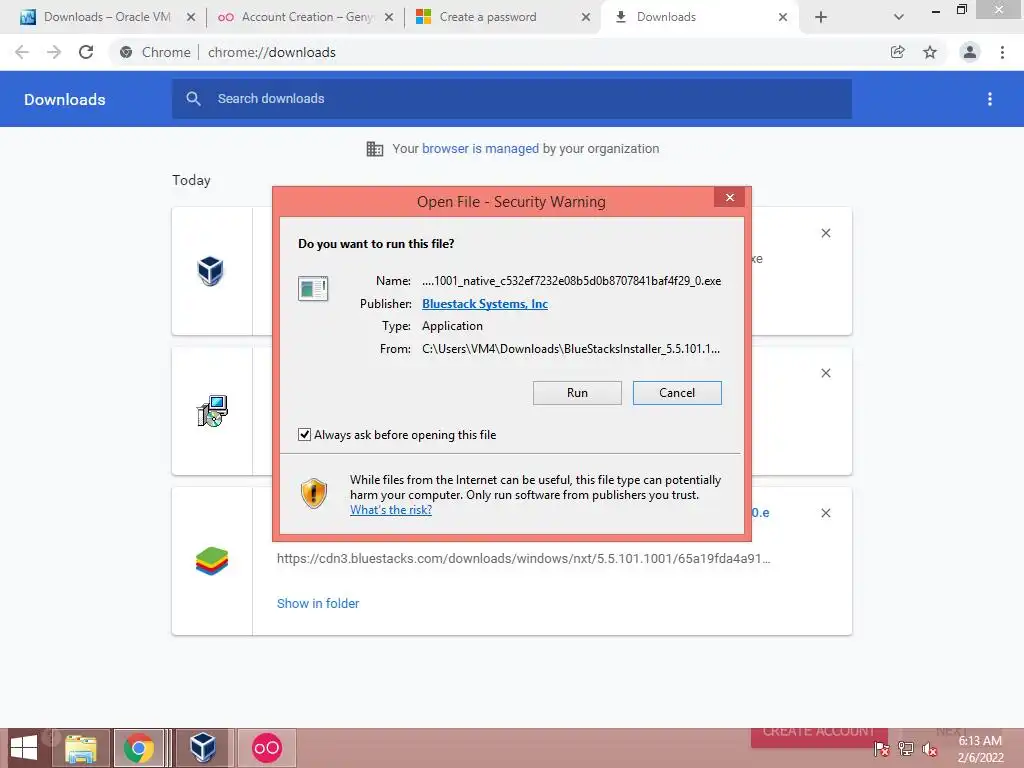Open File Explorer from the taskbar
The width and height of the screenshot is (1024, 768).
point(80,748)
